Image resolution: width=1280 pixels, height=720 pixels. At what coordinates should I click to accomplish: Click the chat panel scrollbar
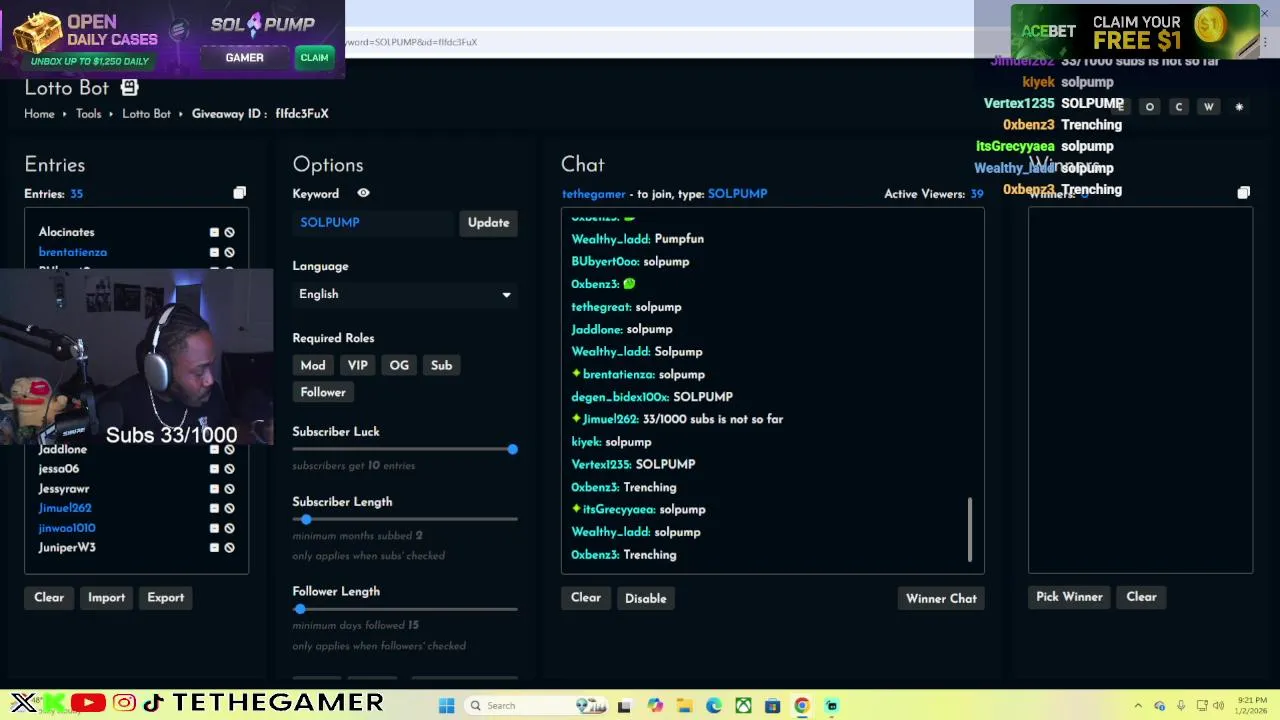969,530
